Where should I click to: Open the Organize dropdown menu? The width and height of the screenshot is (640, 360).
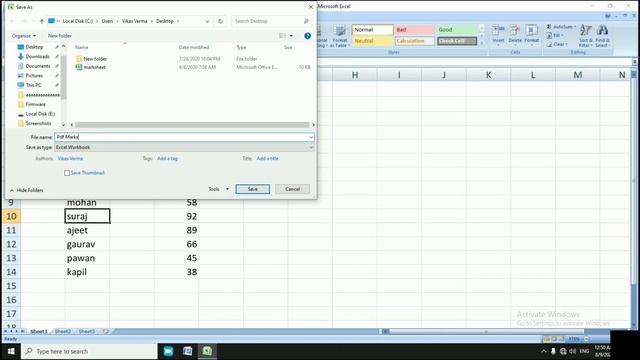point(24,36)
